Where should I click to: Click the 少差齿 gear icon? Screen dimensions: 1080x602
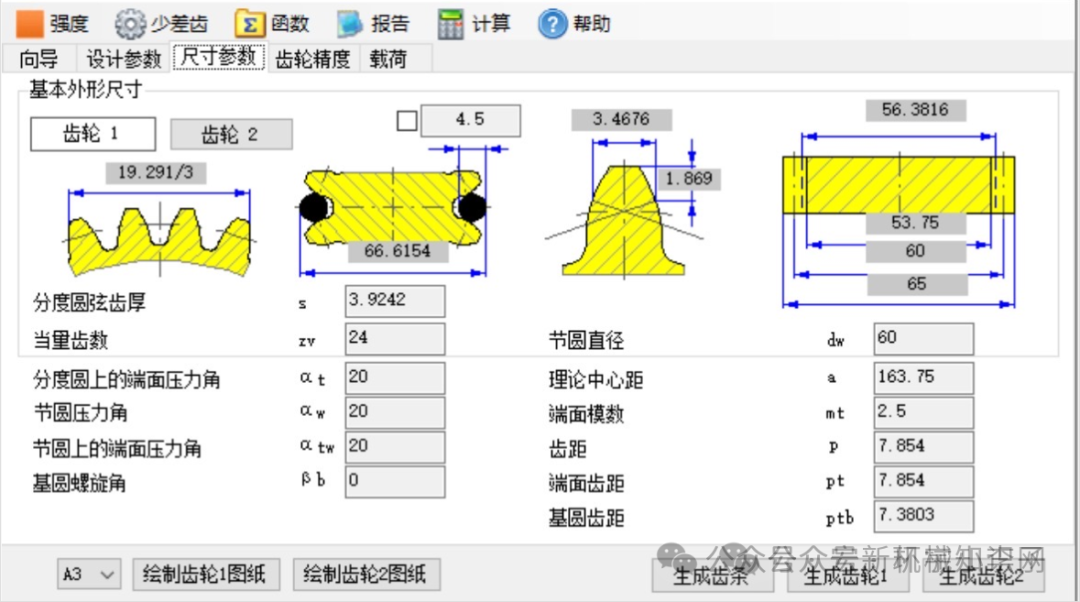click(129, 24)
